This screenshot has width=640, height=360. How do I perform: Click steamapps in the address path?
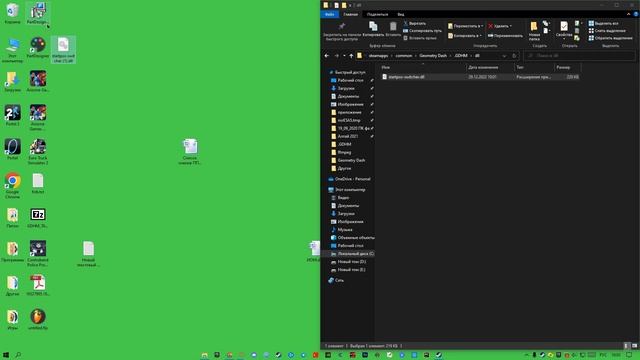[x=378, y=56]
